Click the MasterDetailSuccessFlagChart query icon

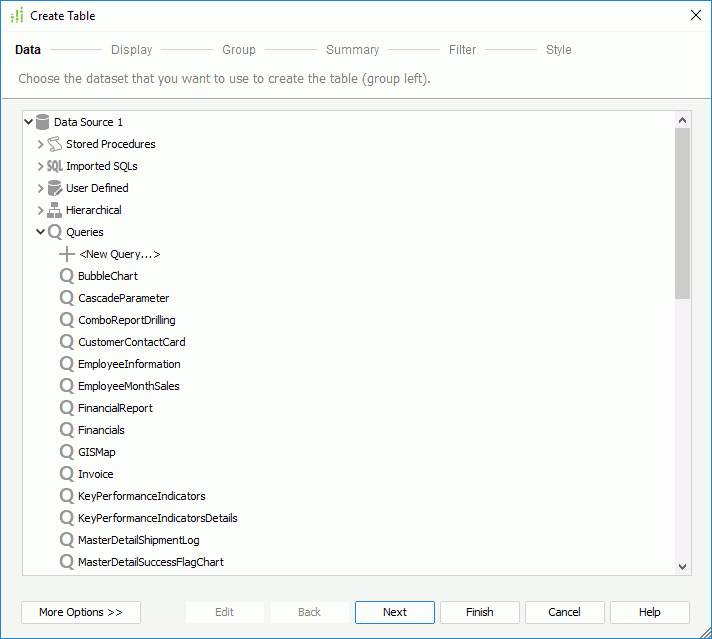pos(67,562)
